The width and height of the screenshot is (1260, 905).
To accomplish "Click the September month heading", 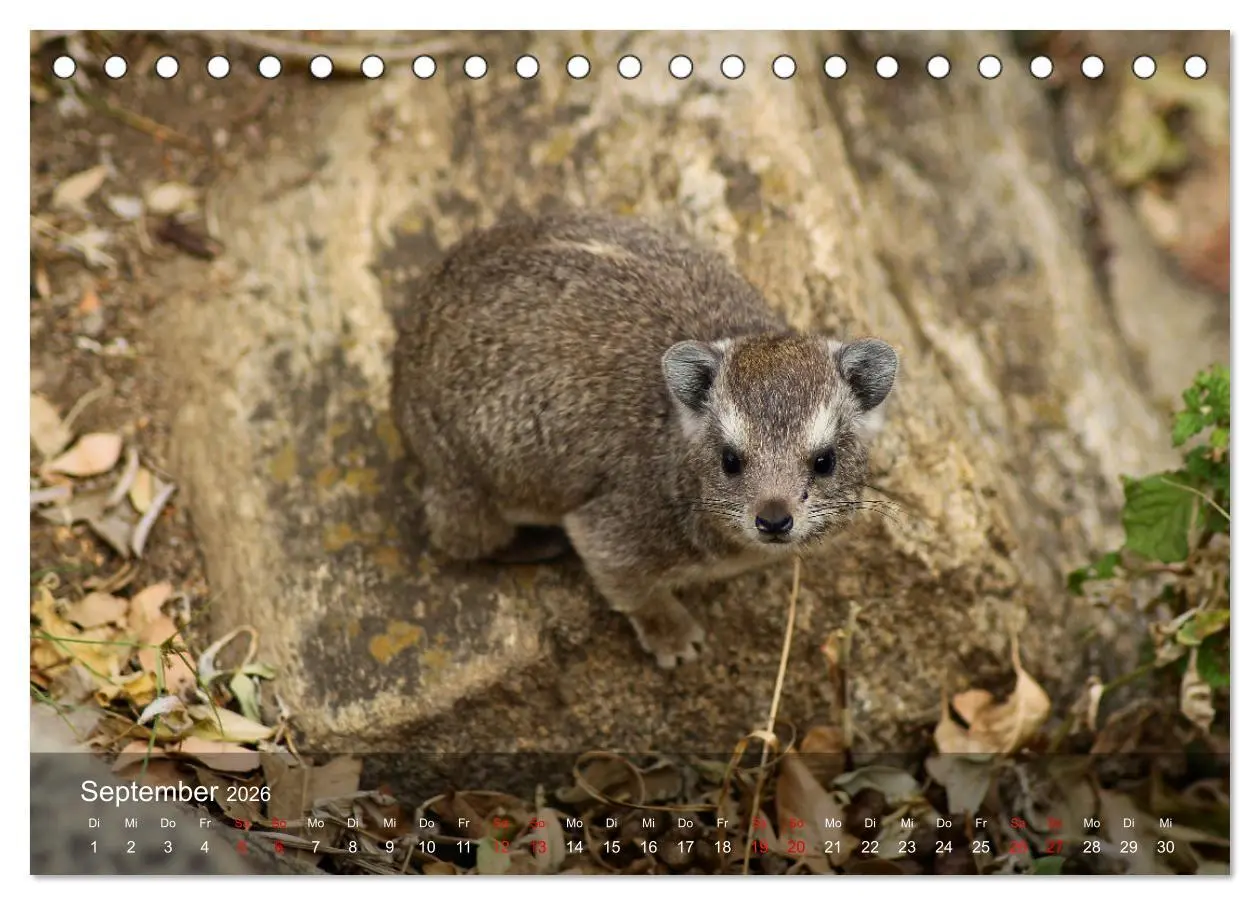I will click(x=149, y=792).
